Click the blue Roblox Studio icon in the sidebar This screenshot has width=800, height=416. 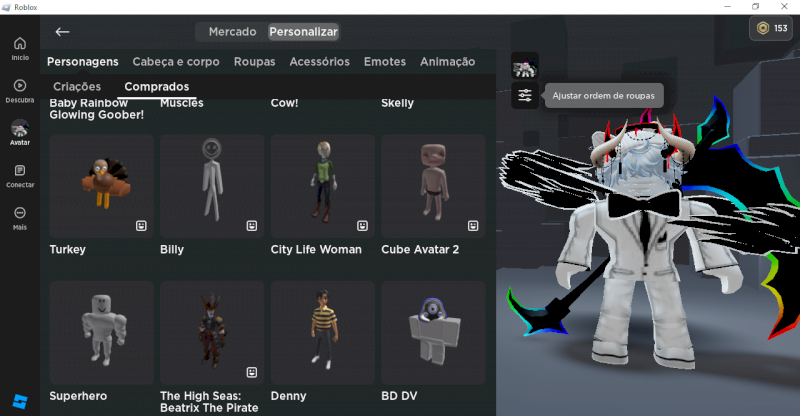20,401
